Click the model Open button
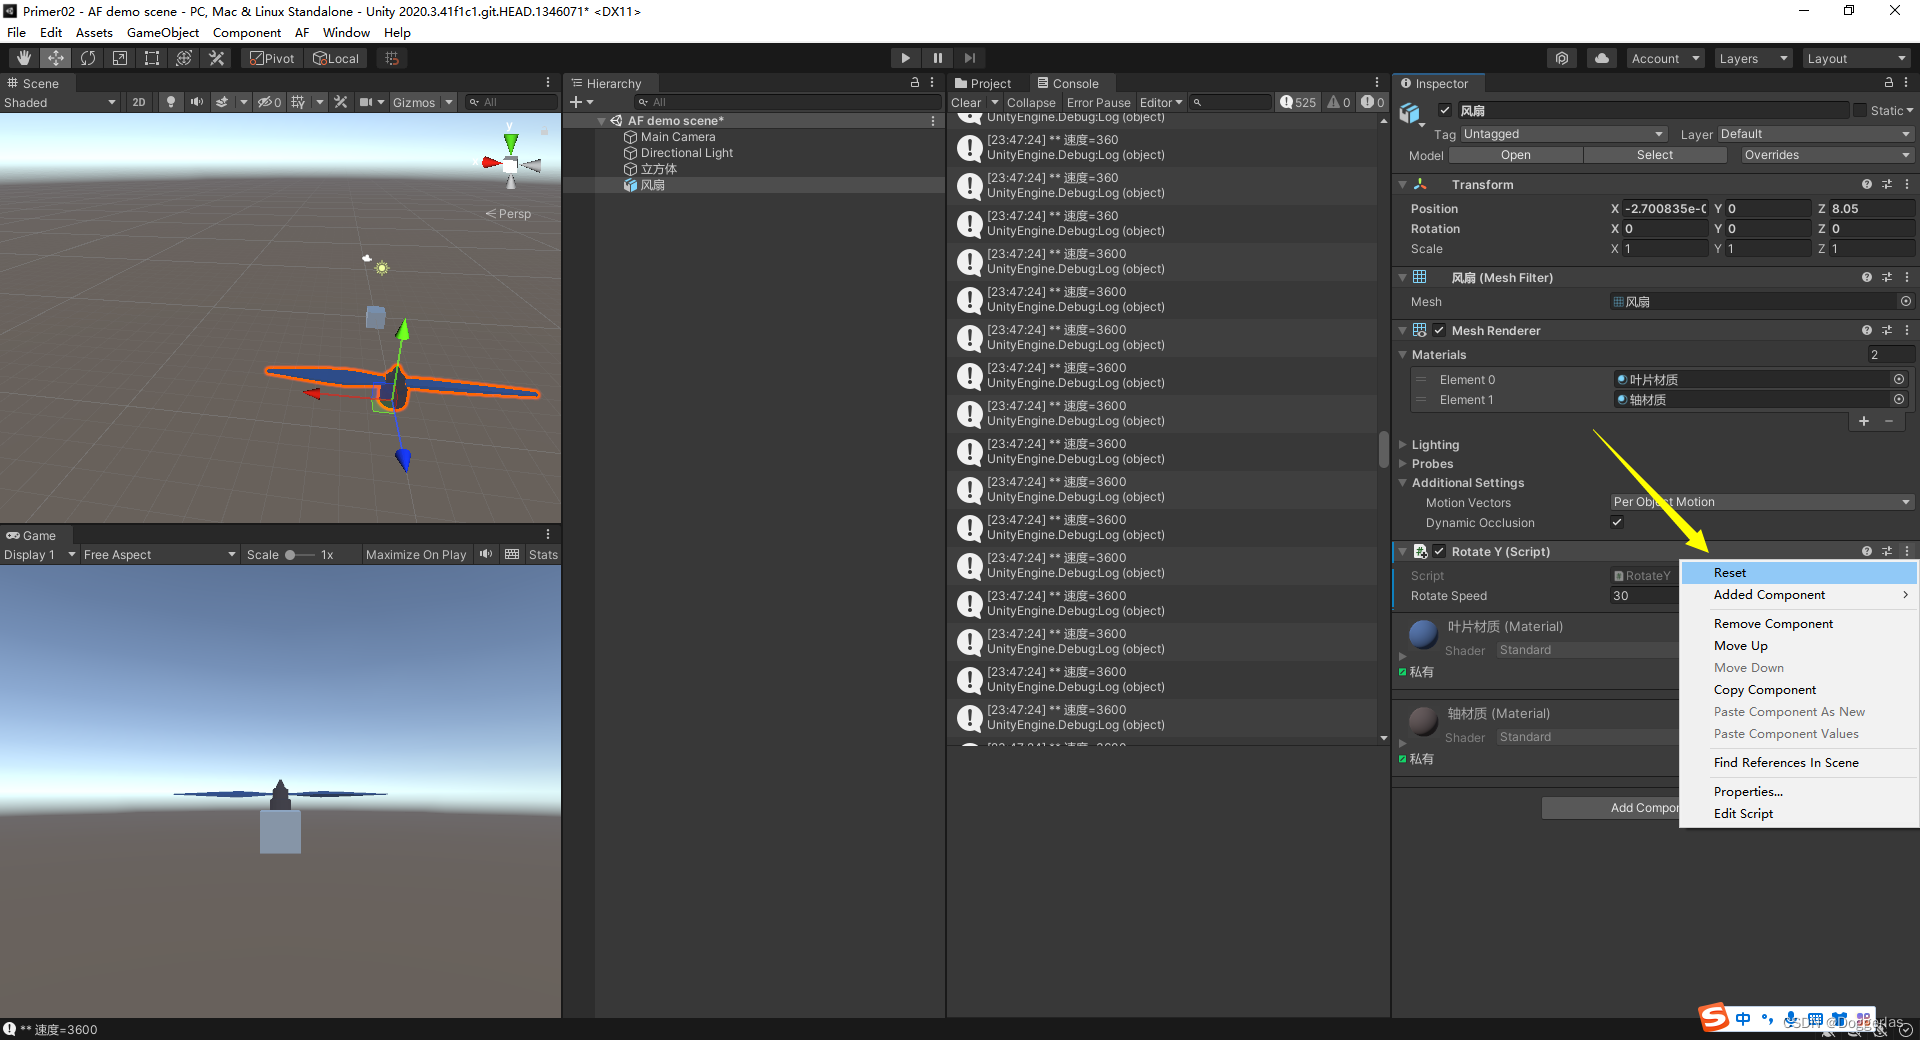Screen dimensions: 1920x1040 click(1515, 155)
